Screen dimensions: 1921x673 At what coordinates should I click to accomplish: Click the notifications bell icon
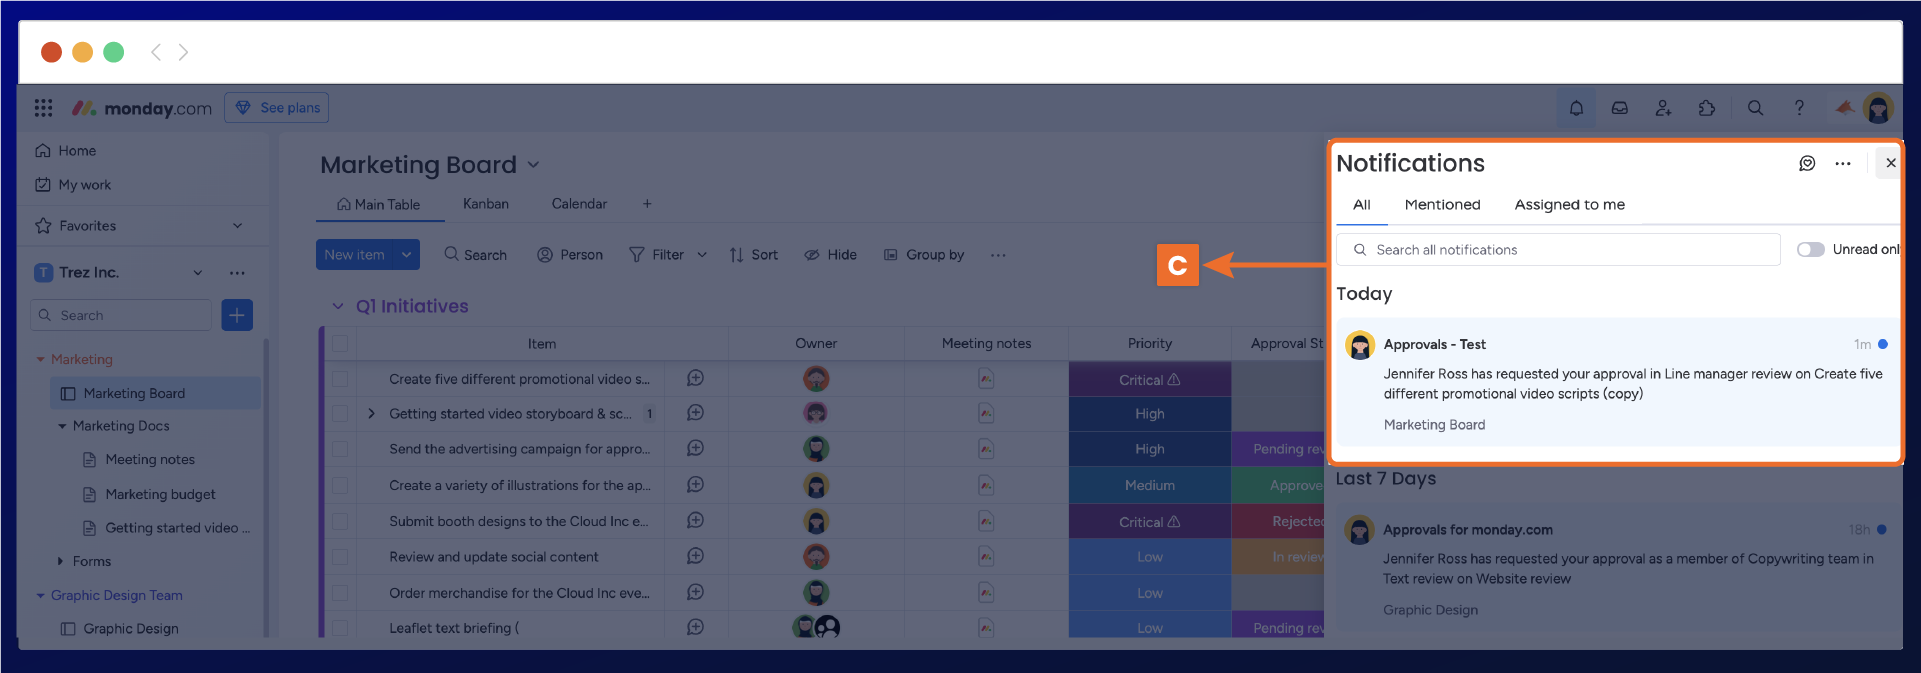1576,108
